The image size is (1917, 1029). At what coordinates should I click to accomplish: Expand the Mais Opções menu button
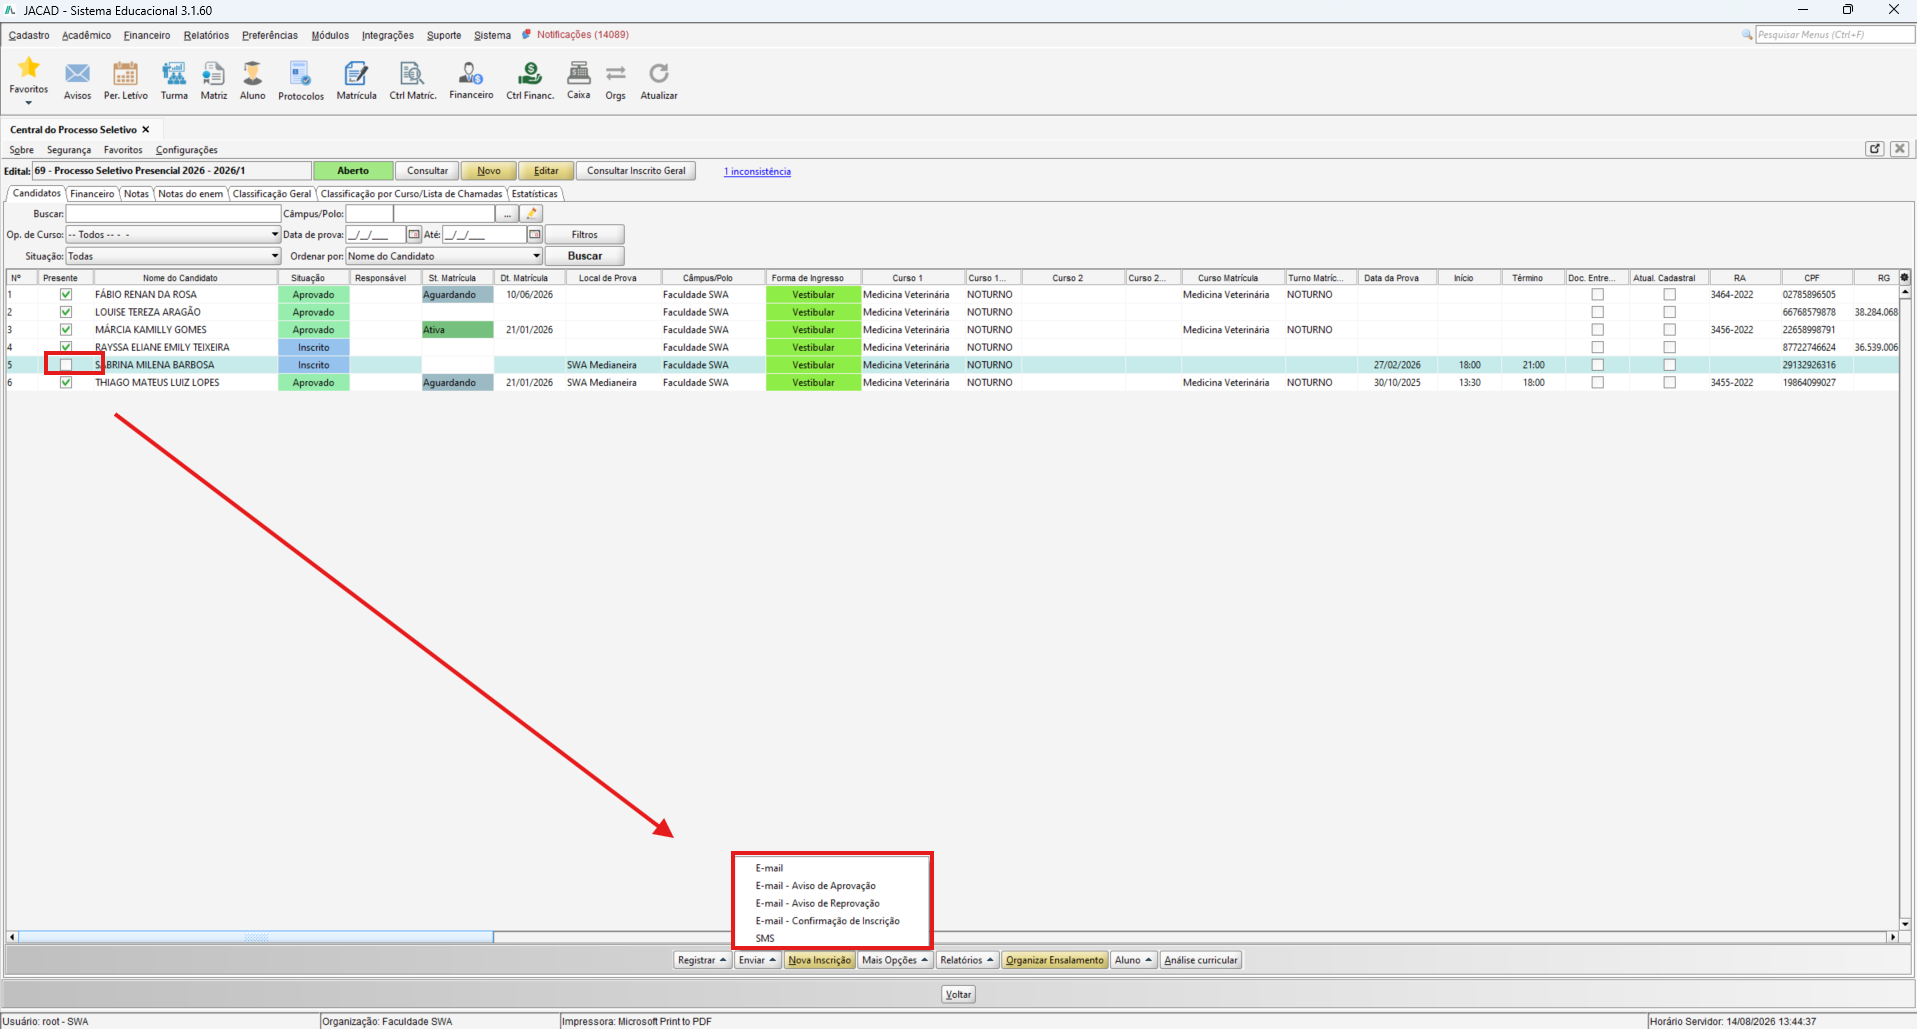coord(895,960)
